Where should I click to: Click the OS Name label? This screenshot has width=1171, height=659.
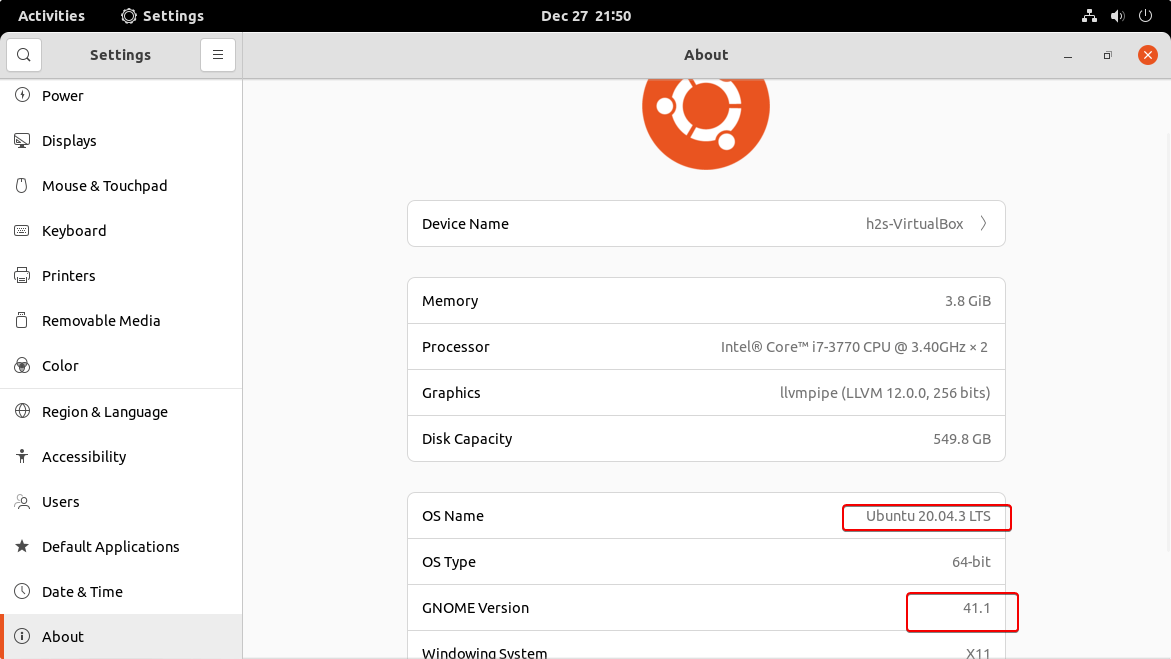pyautogui.click(x=453, y=516)
